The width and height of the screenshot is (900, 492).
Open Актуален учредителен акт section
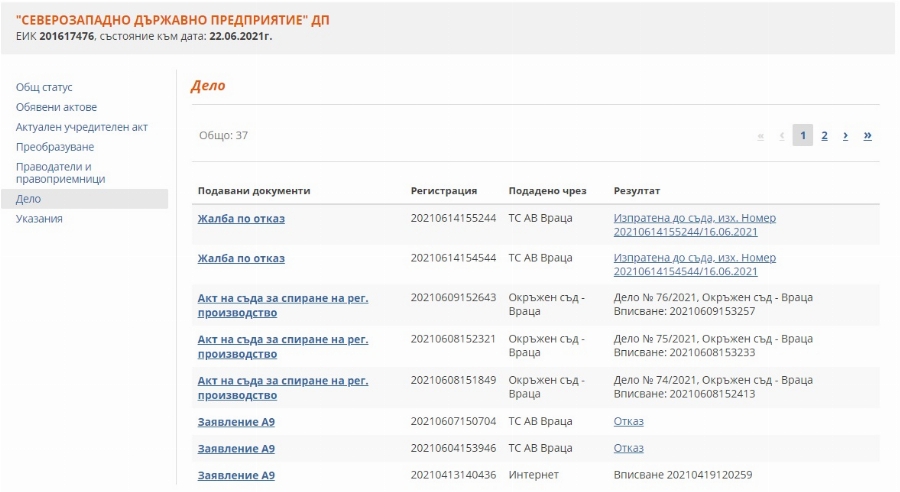pyautogui.click(x=81, y=127)
